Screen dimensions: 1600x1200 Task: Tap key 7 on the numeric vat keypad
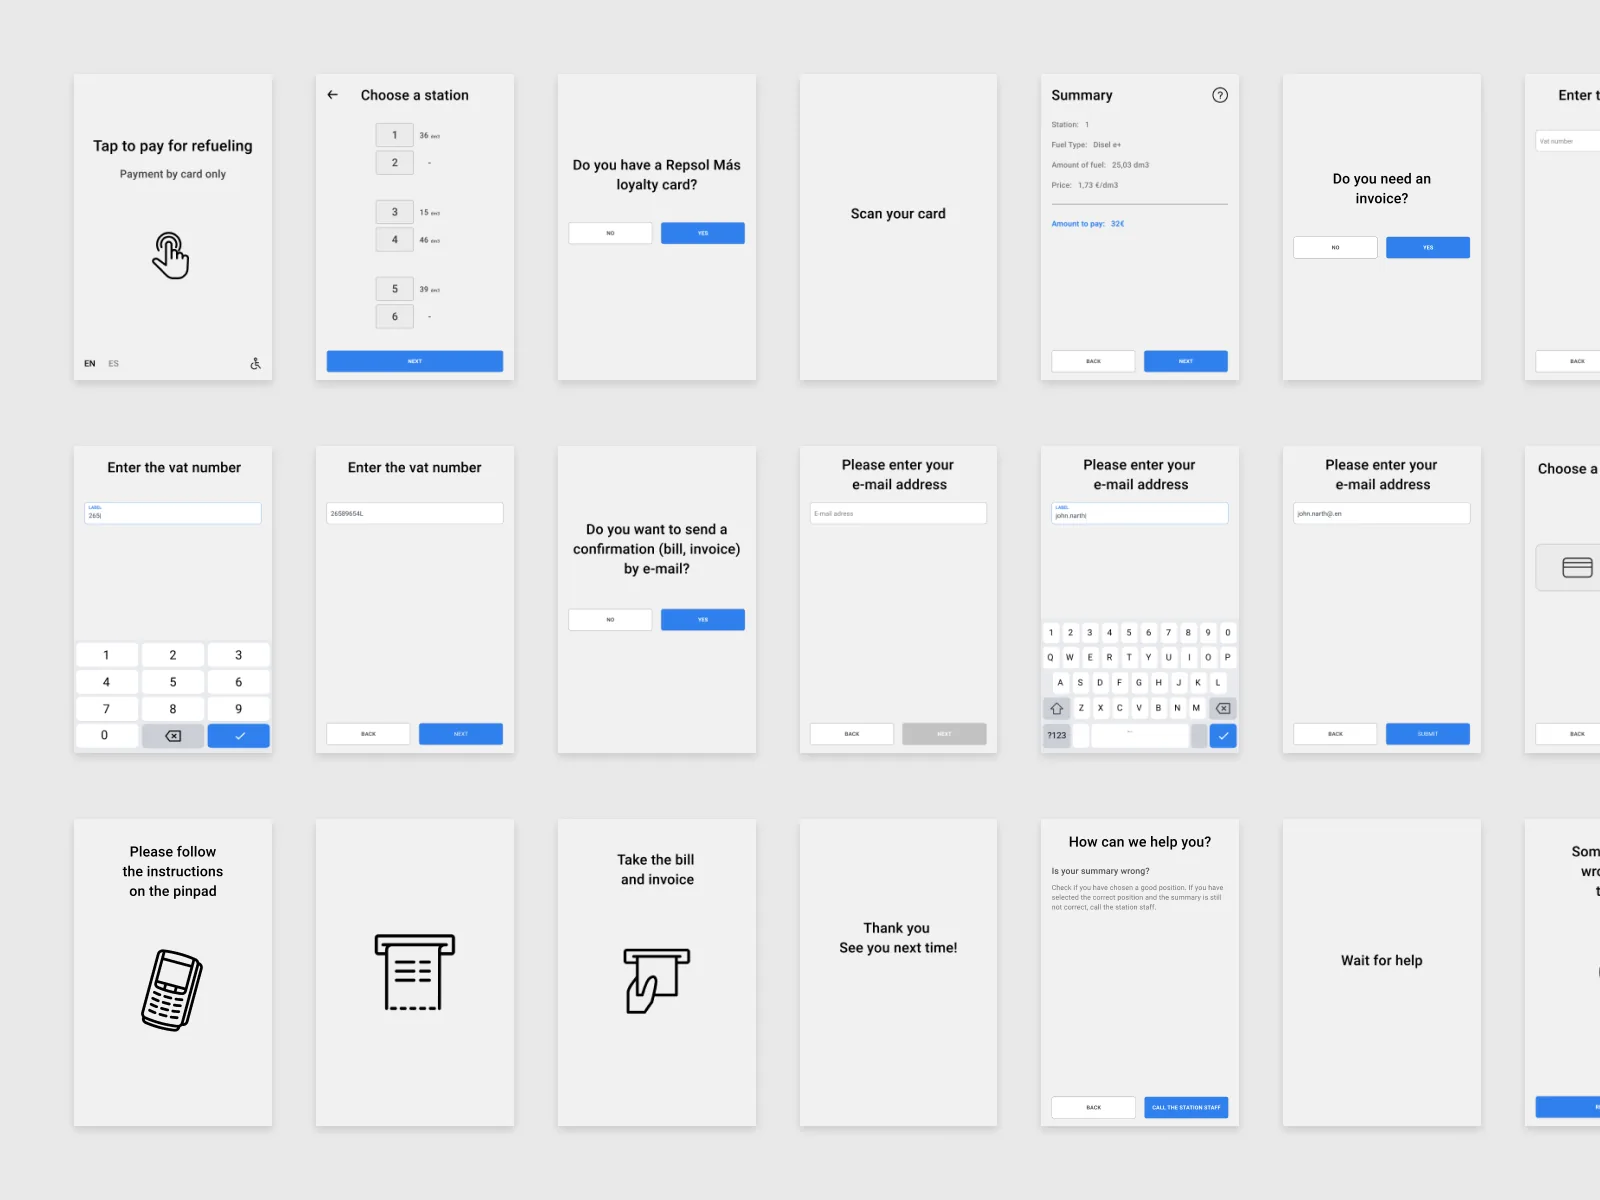tap(107, 709)
